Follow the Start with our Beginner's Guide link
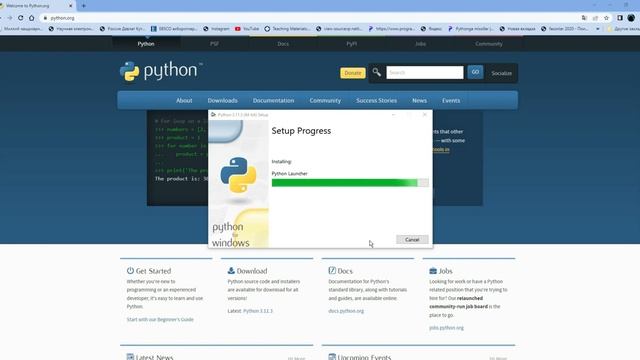The width and height of the screenshot is (640, 360). (160, 320)
